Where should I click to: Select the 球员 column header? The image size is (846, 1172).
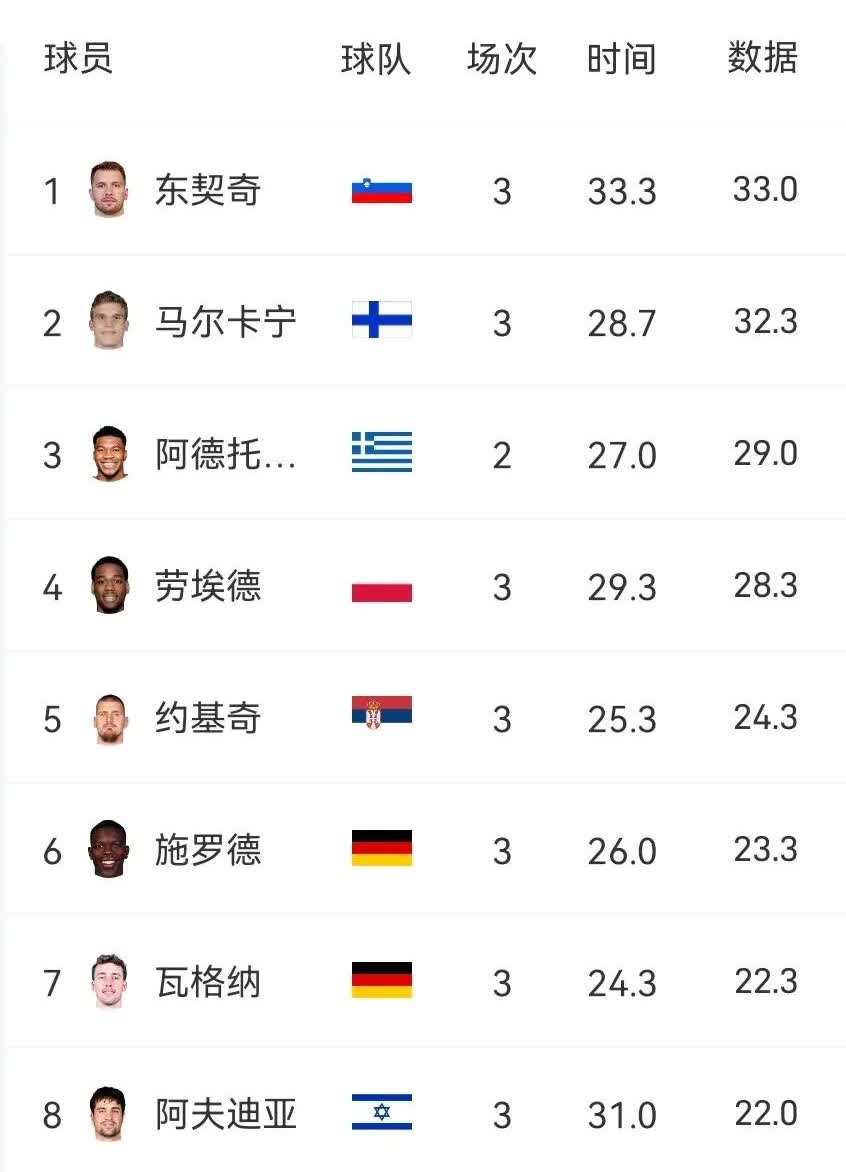pos(78,59)
